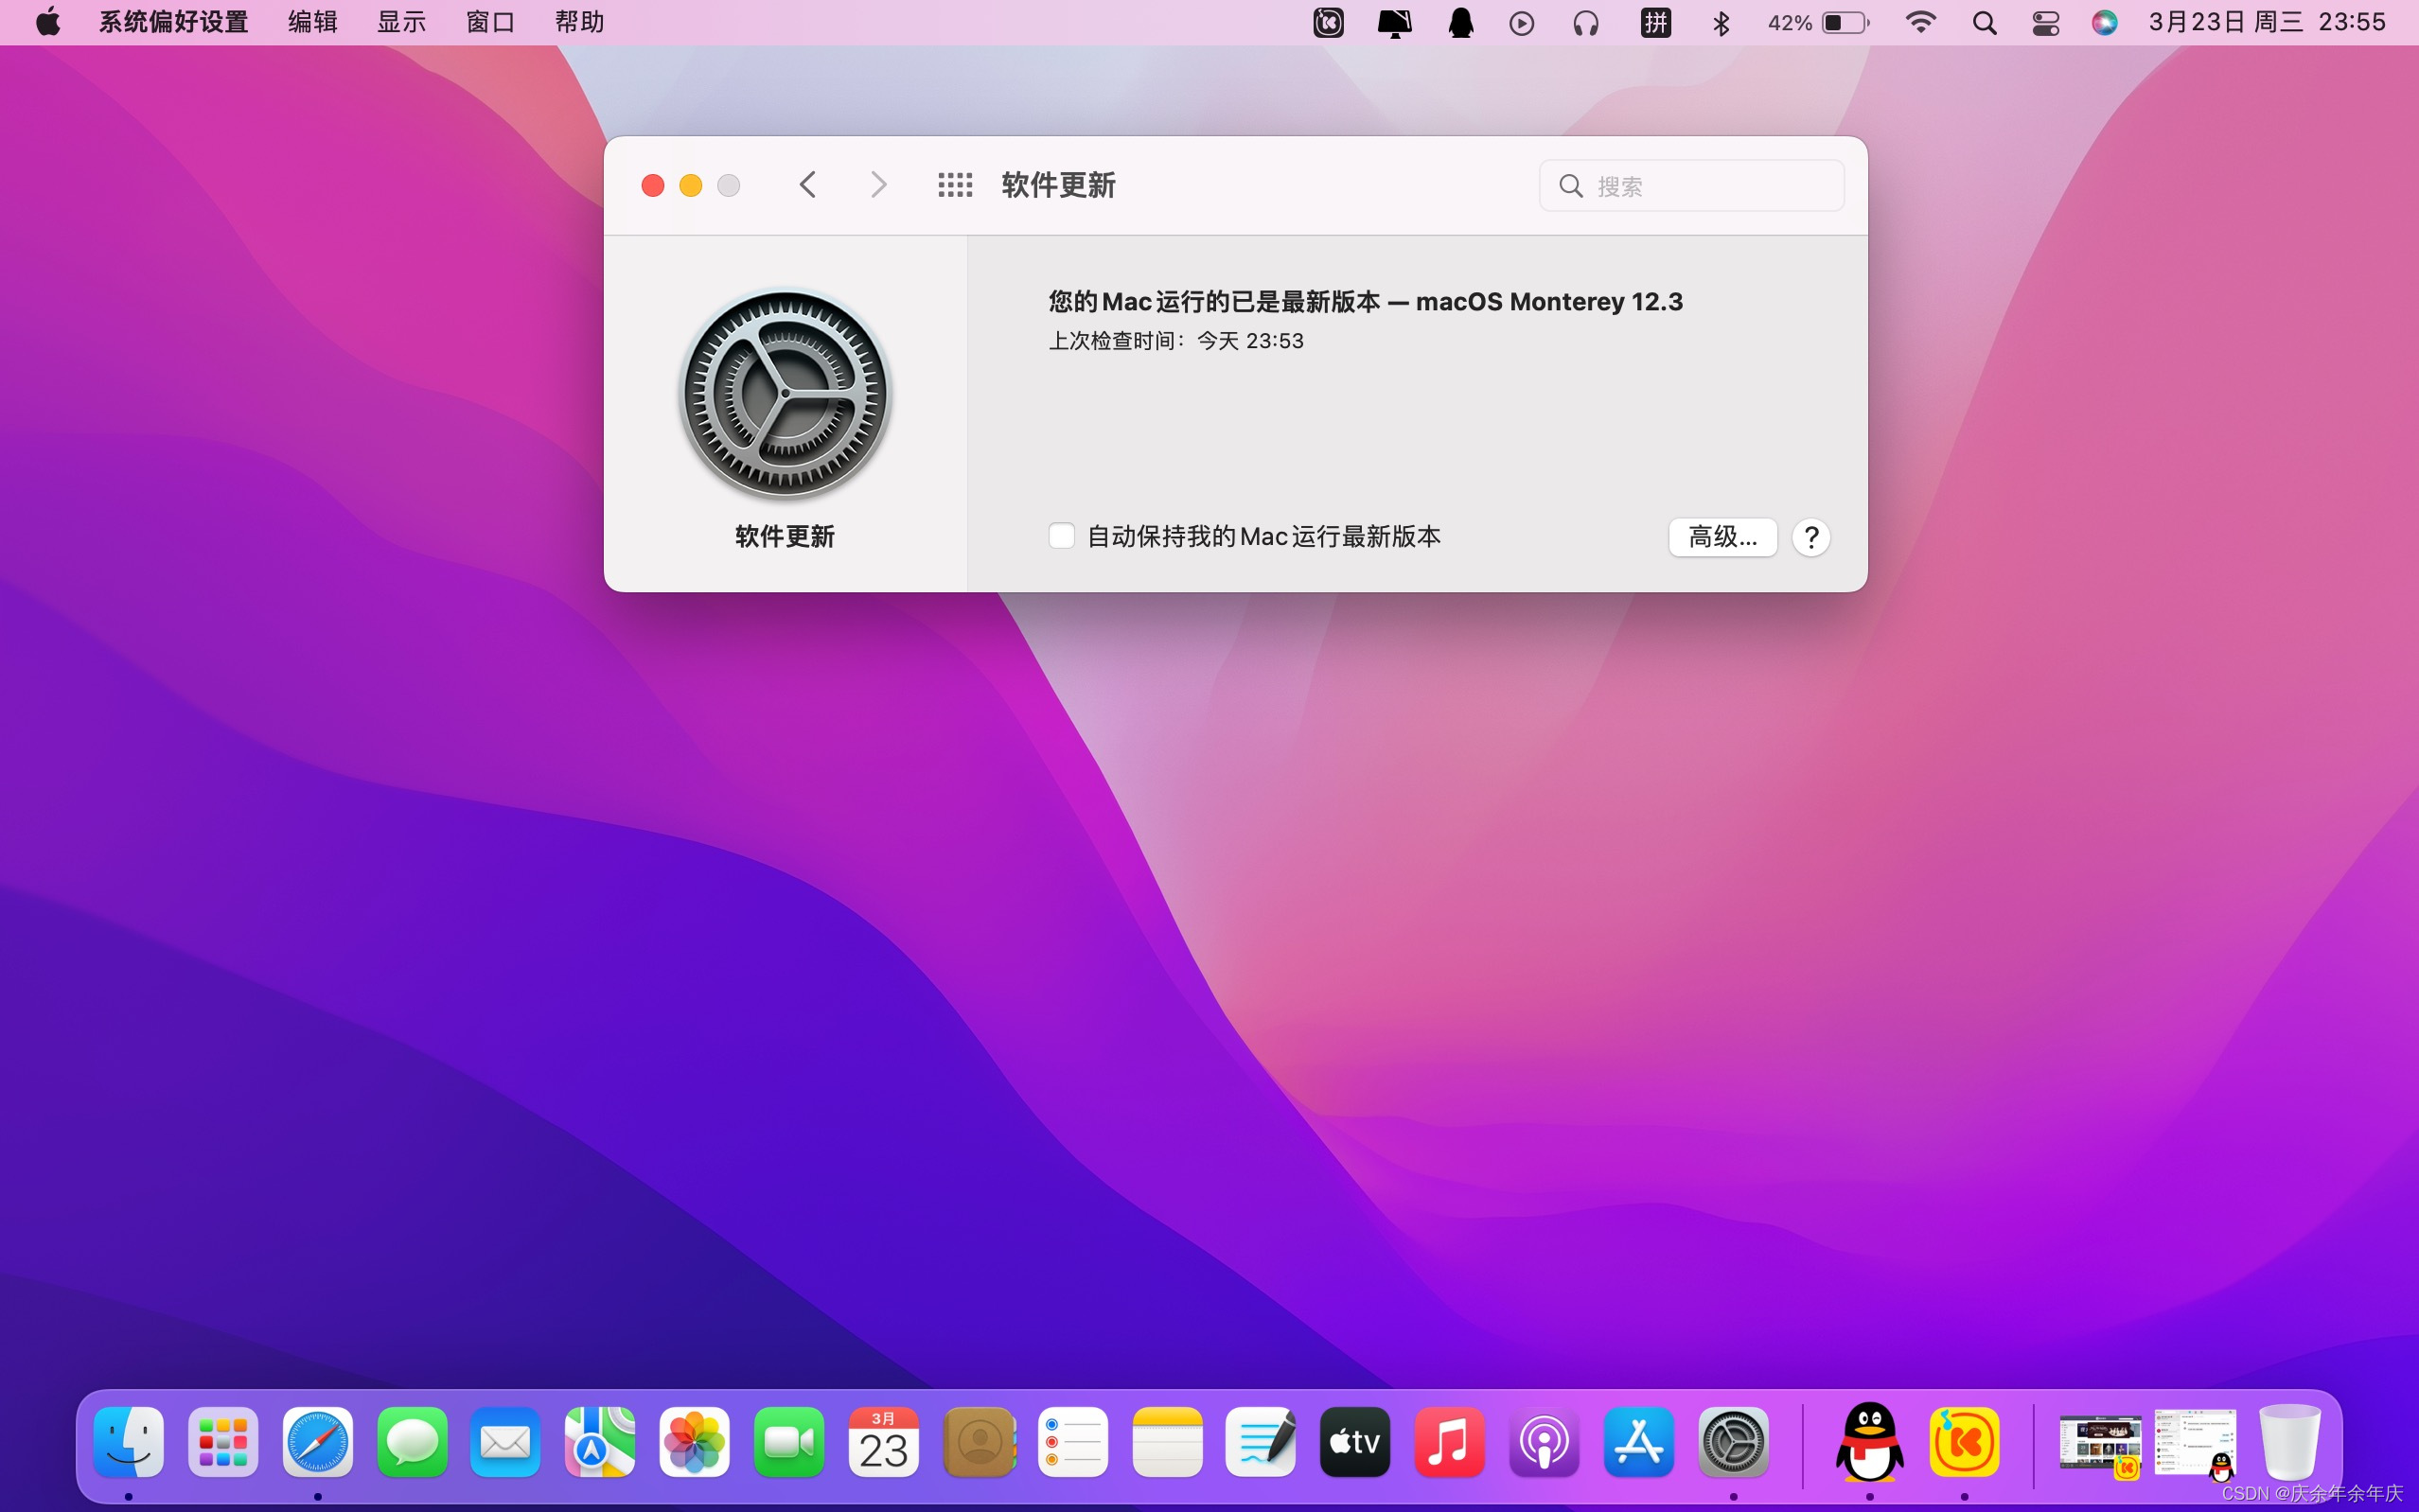Go back with the left chevron
2419x1512 pixels.
point(808,185)
